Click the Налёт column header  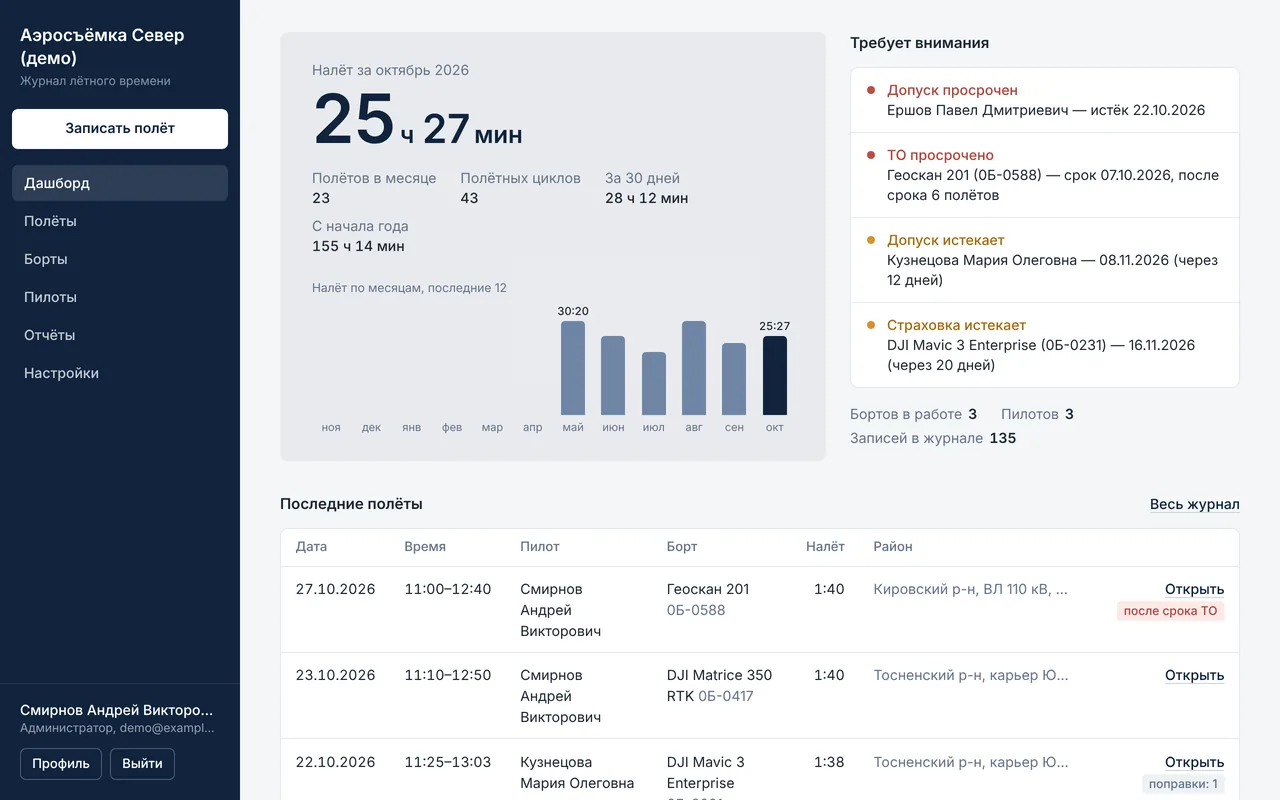(x=825, y=547)
